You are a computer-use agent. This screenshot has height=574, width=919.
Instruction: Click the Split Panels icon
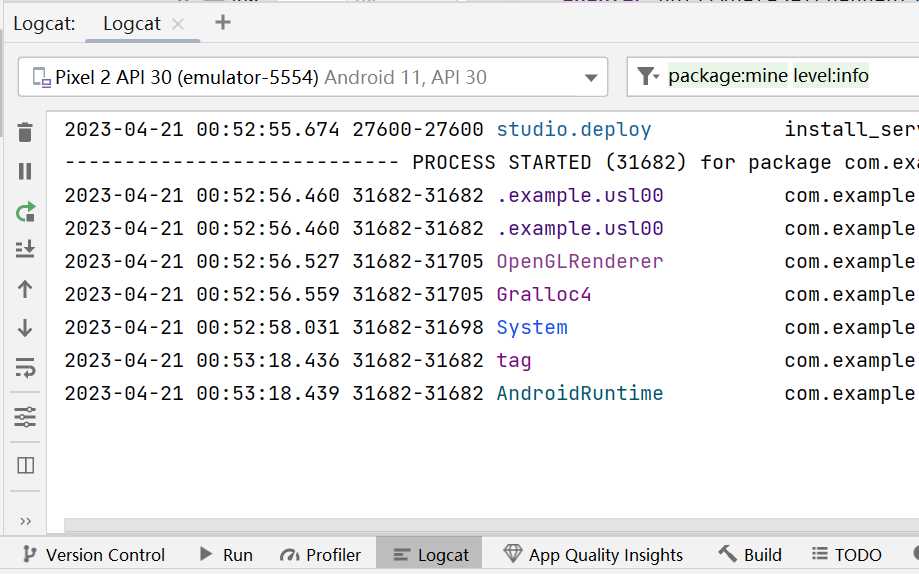tap(25, 465)
